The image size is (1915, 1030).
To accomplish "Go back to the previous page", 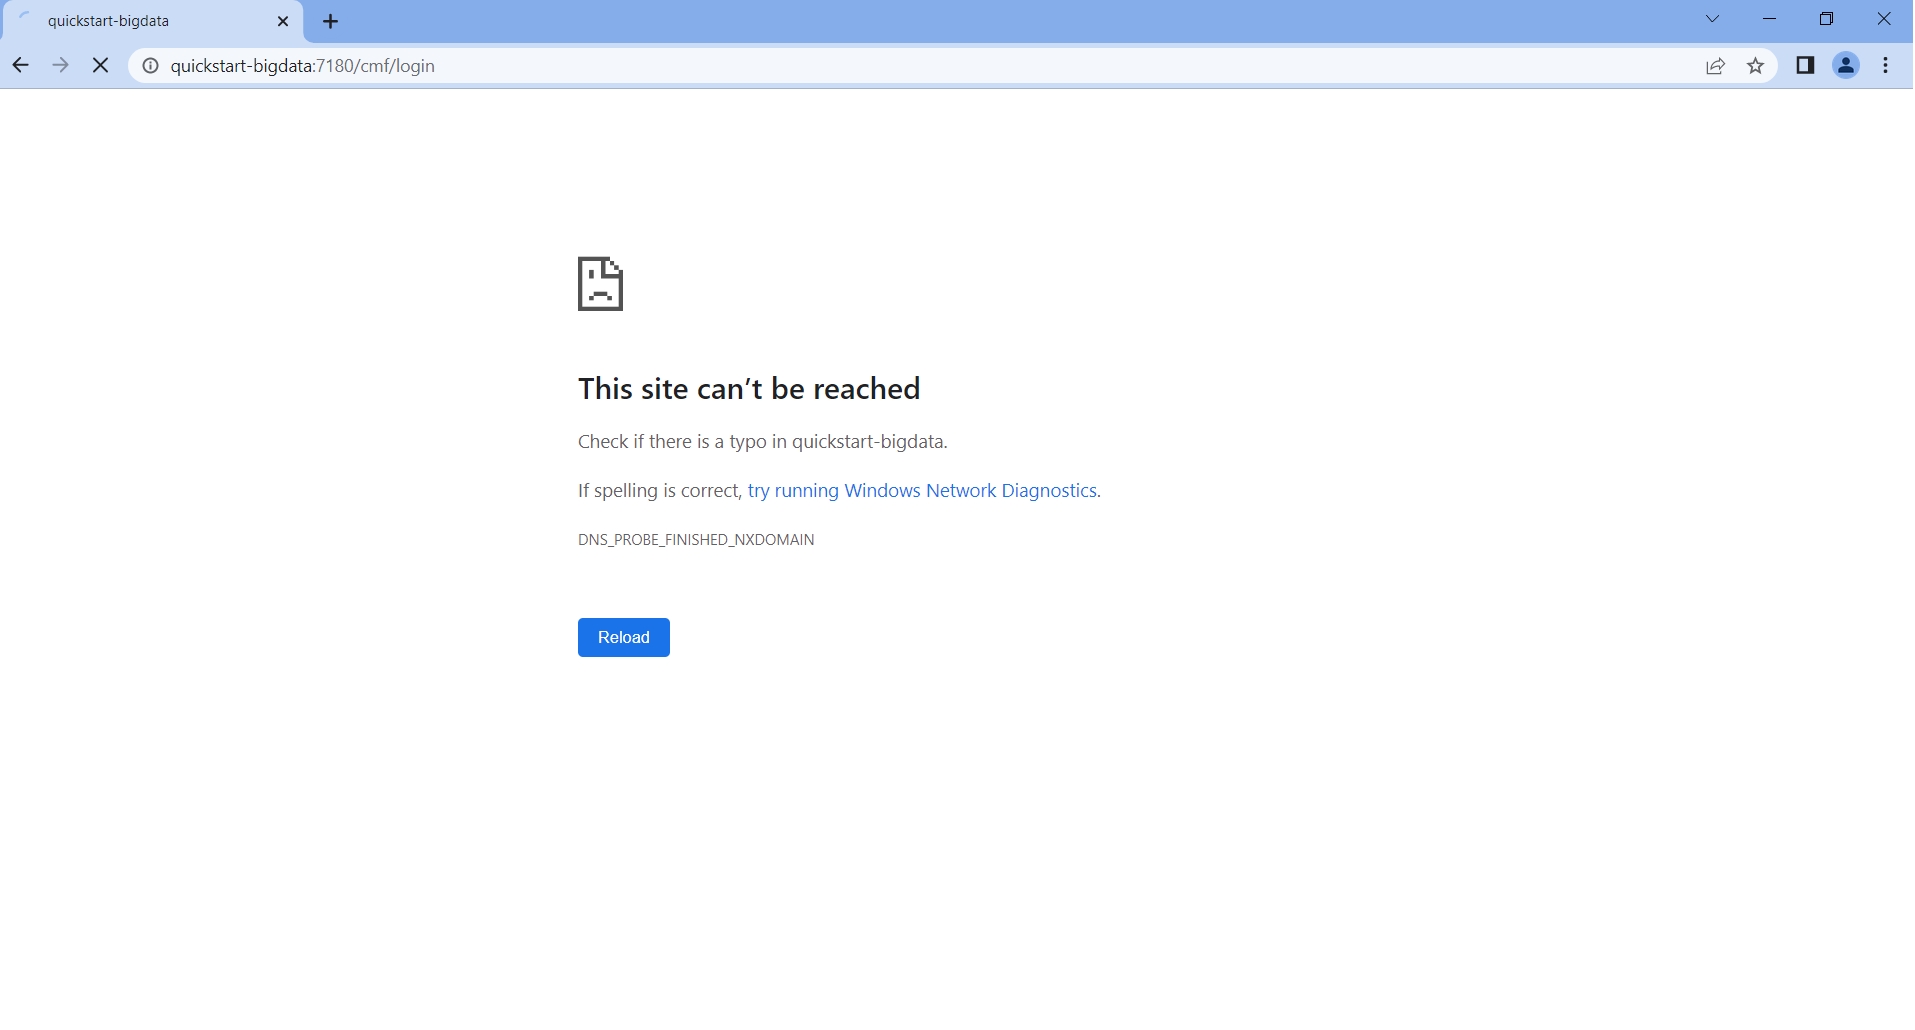I will pos(20,66).
